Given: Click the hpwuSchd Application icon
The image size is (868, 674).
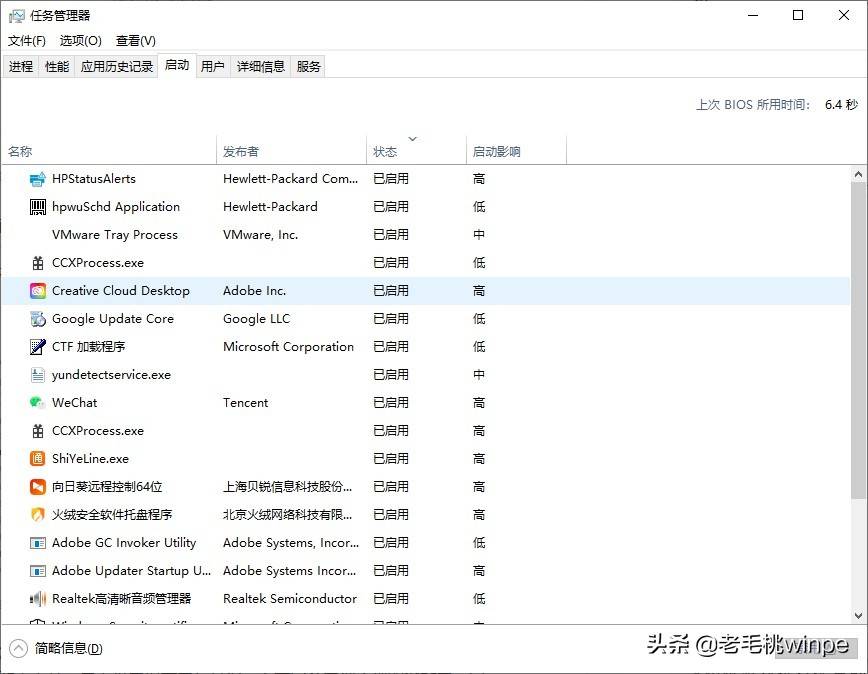Looking at the screenshot, I should (x=37, y=206).
